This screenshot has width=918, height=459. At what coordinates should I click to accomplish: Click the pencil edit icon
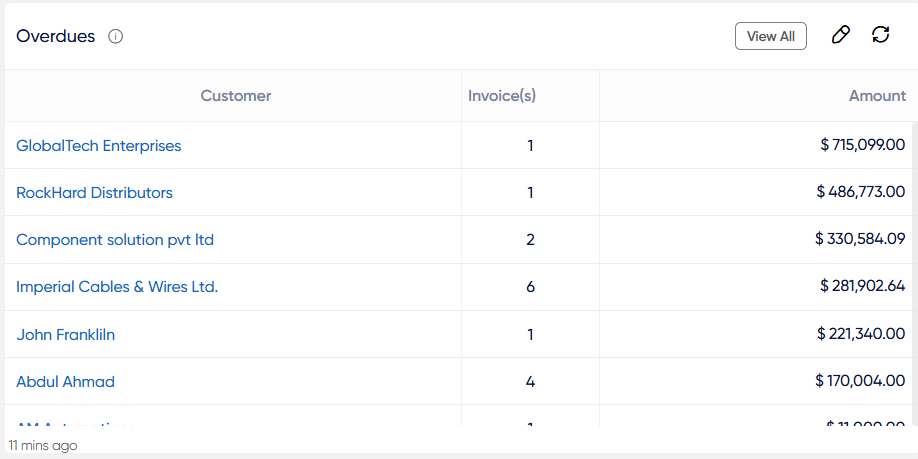(840, 35)
